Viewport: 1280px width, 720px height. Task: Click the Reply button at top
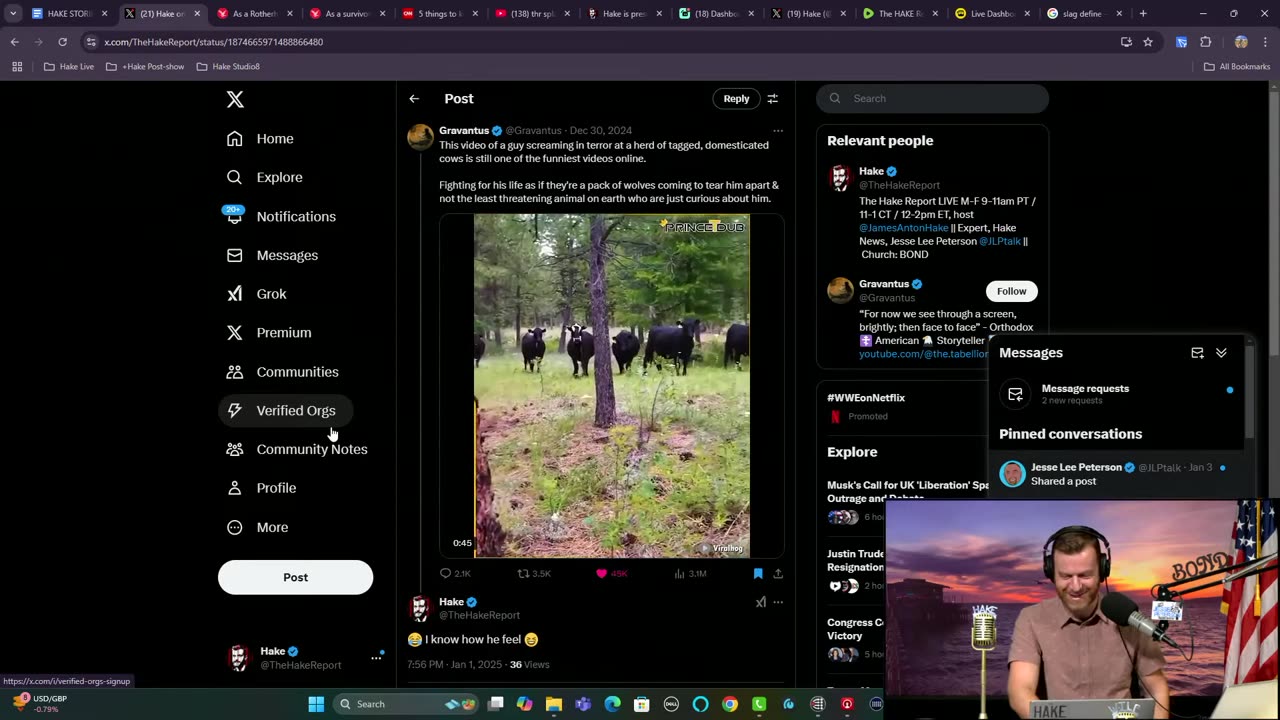(736, 98)
